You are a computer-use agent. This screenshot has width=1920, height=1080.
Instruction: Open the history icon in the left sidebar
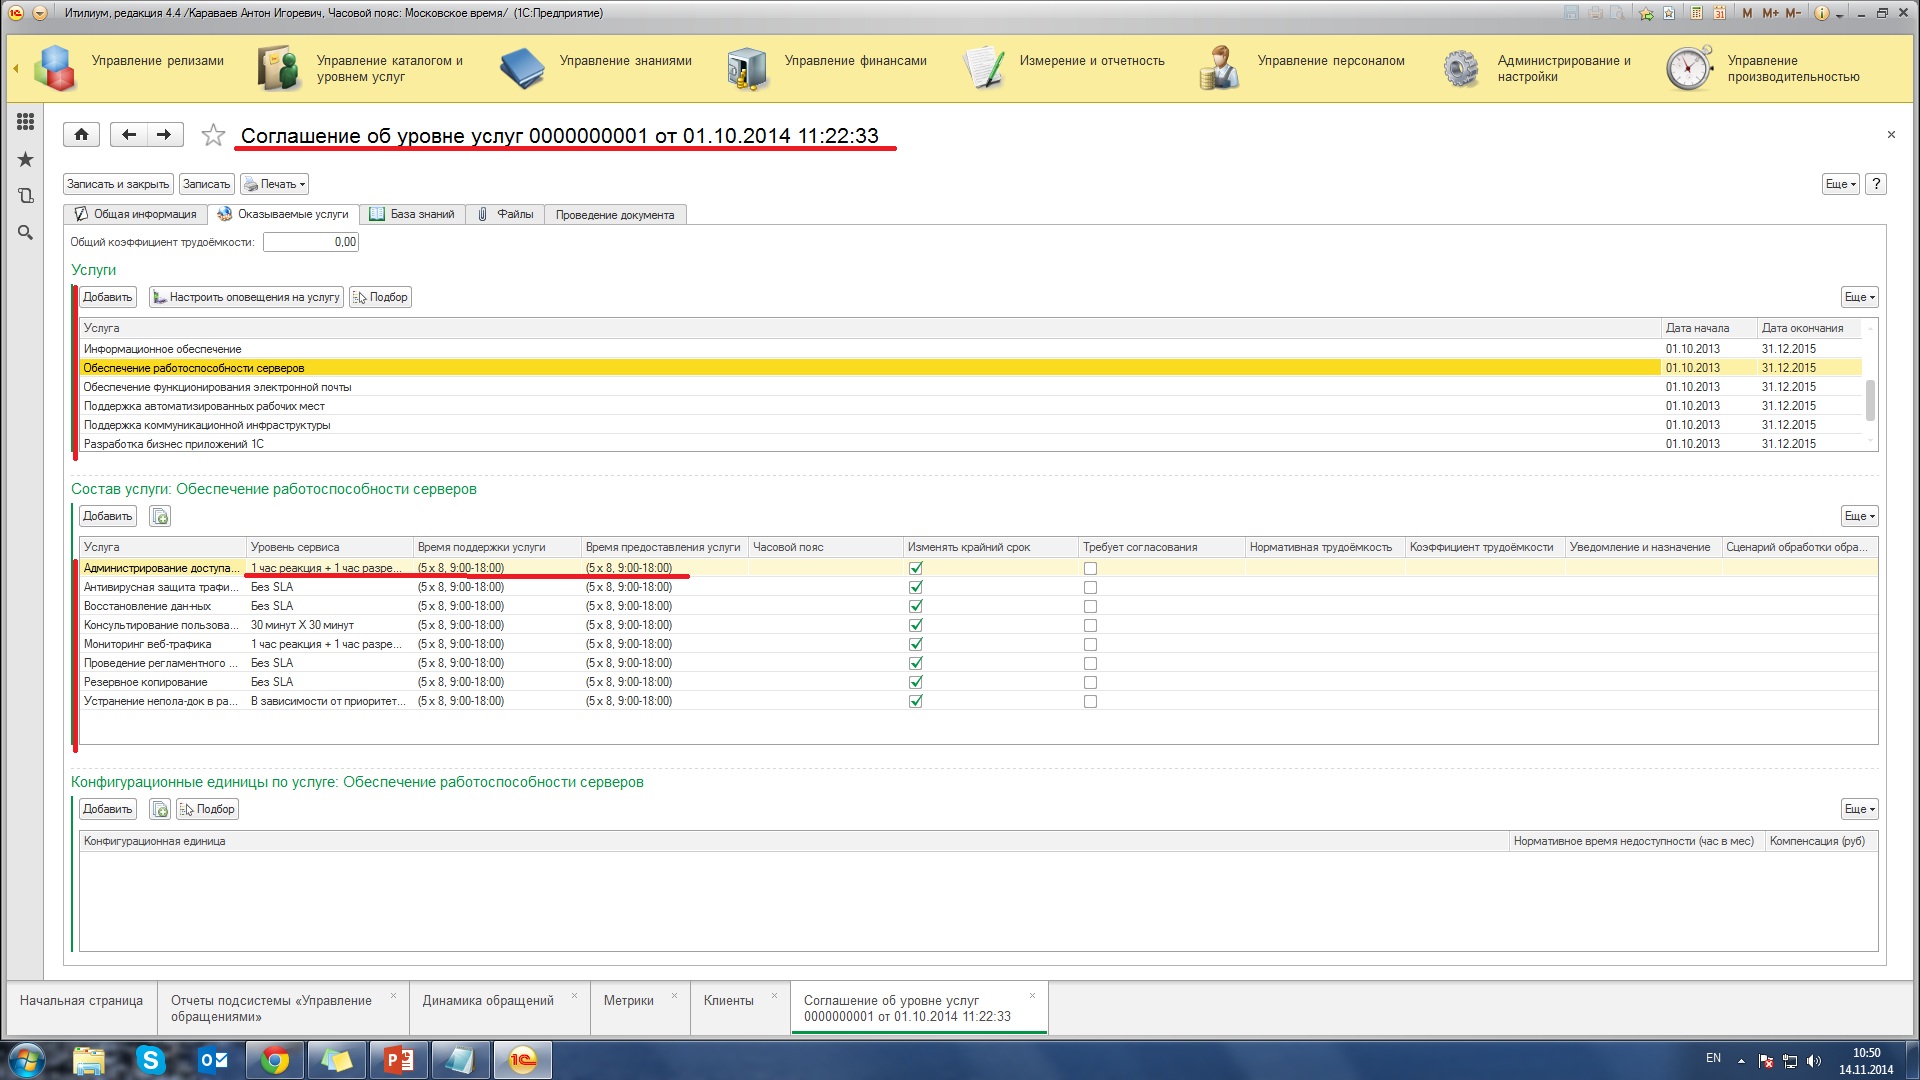pos(25,196)
